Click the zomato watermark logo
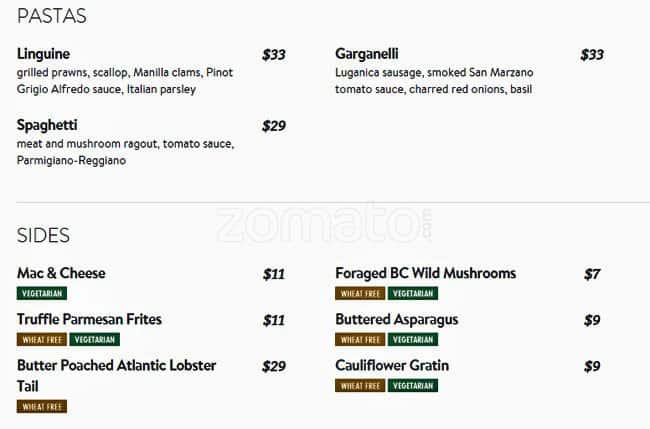Screen dimensions: 650x429 [325, 222]
